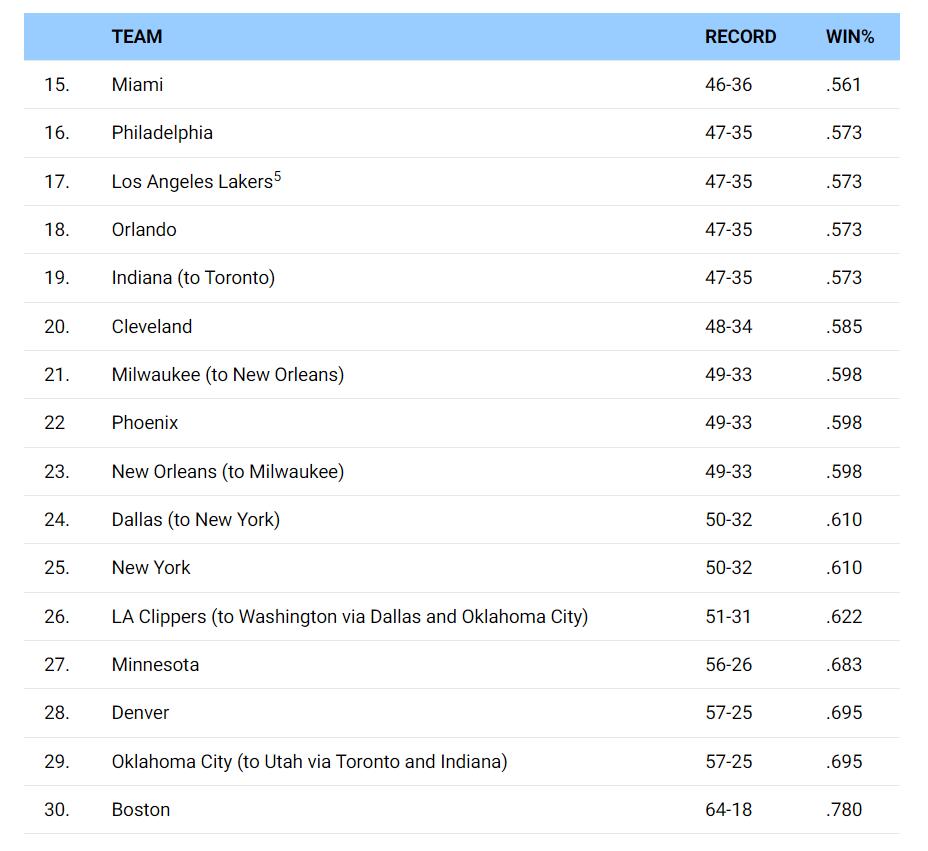Click the Denver team name
This screenshot has width=928, height=851.
tap(140, 713)
